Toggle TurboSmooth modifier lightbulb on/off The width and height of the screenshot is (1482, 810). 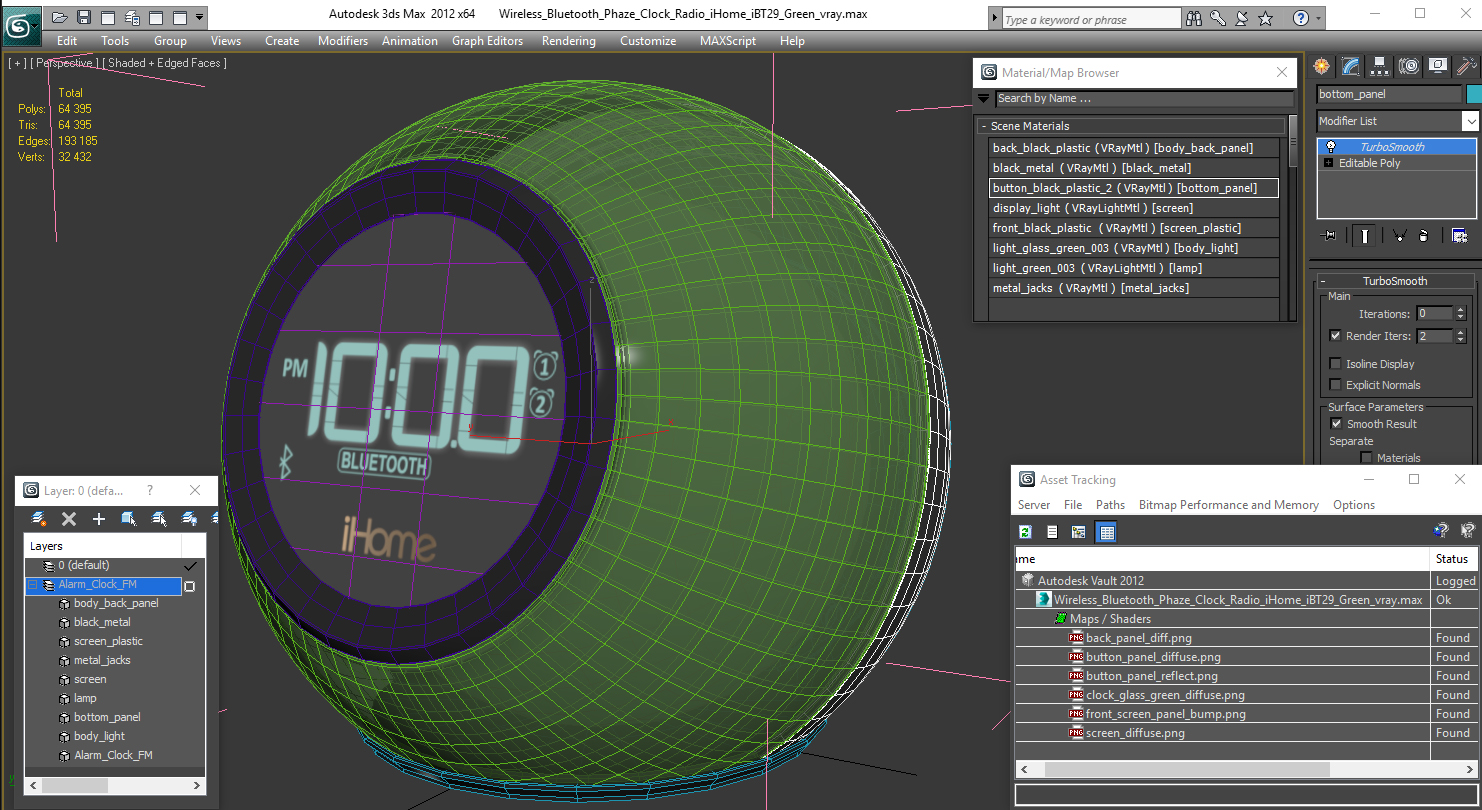coord(1330,147)
